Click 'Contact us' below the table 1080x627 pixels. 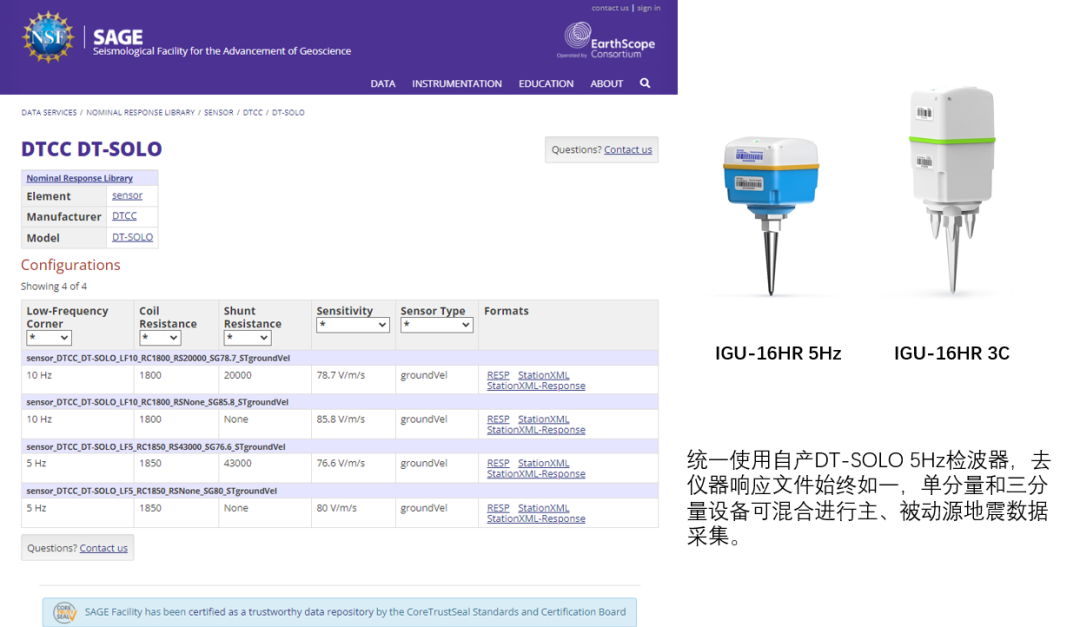[x=103, y=548]
